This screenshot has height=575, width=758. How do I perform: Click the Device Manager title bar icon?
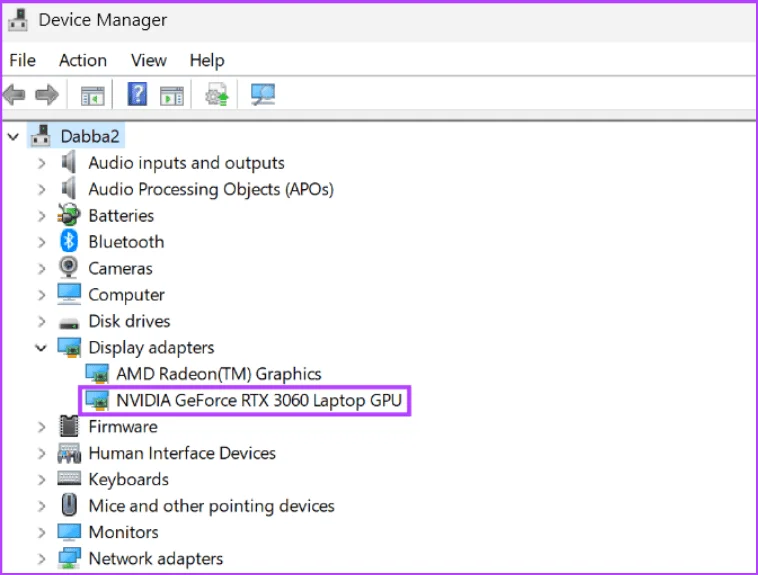click(18, 20)
